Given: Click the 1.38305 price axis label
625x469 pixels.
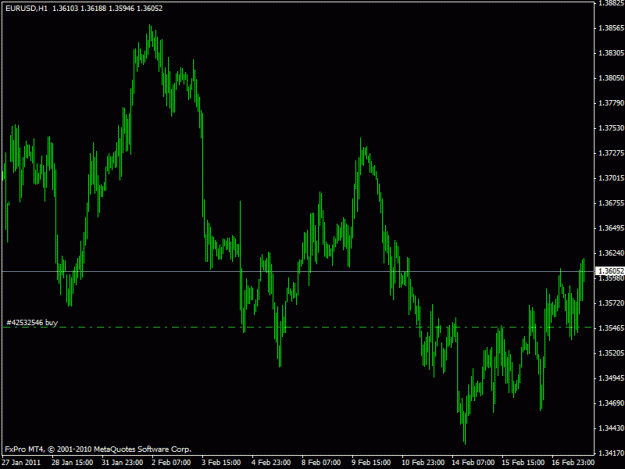Looking at the screenshot, I should coord(611,53).
